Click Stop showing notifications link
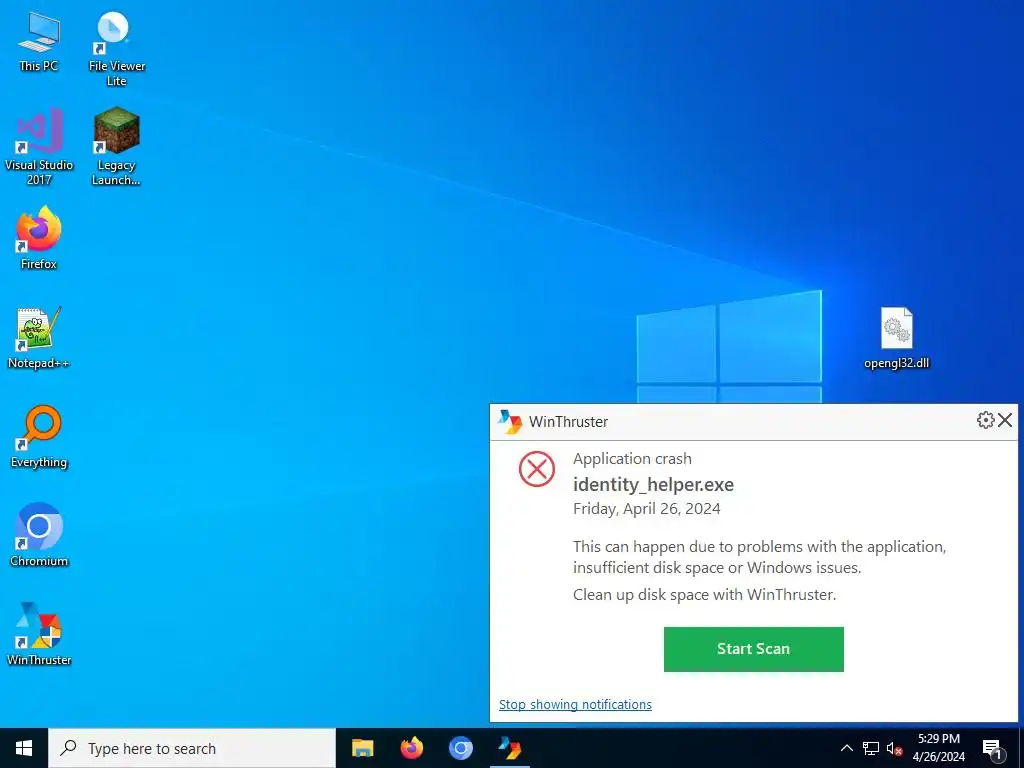 (x=575, y=704)
